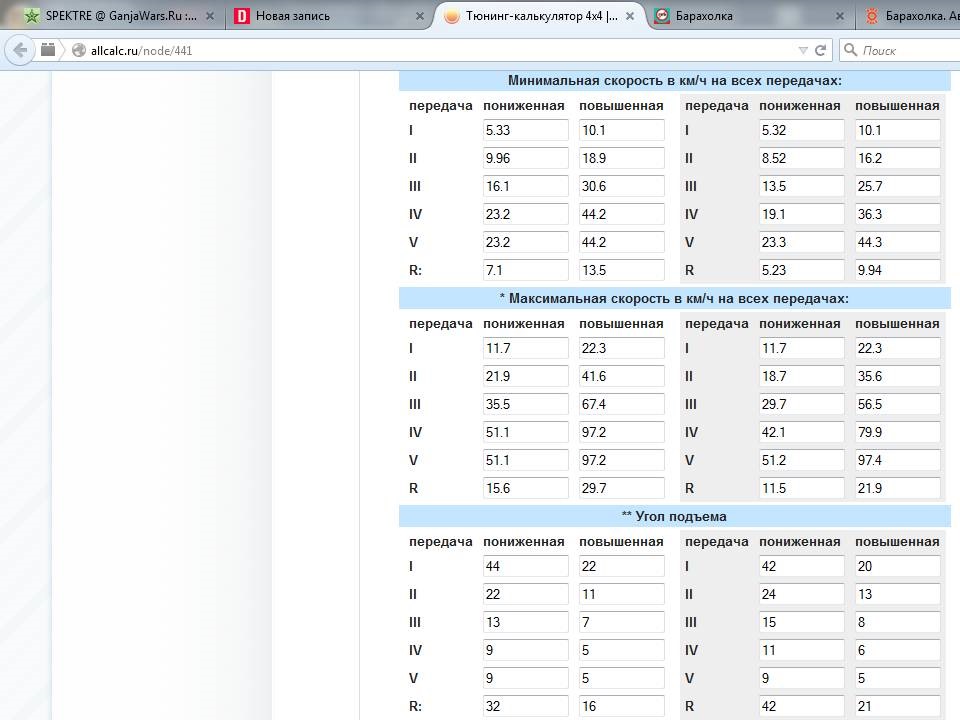Close the Новая запись tab

click(x=419, y=16)
